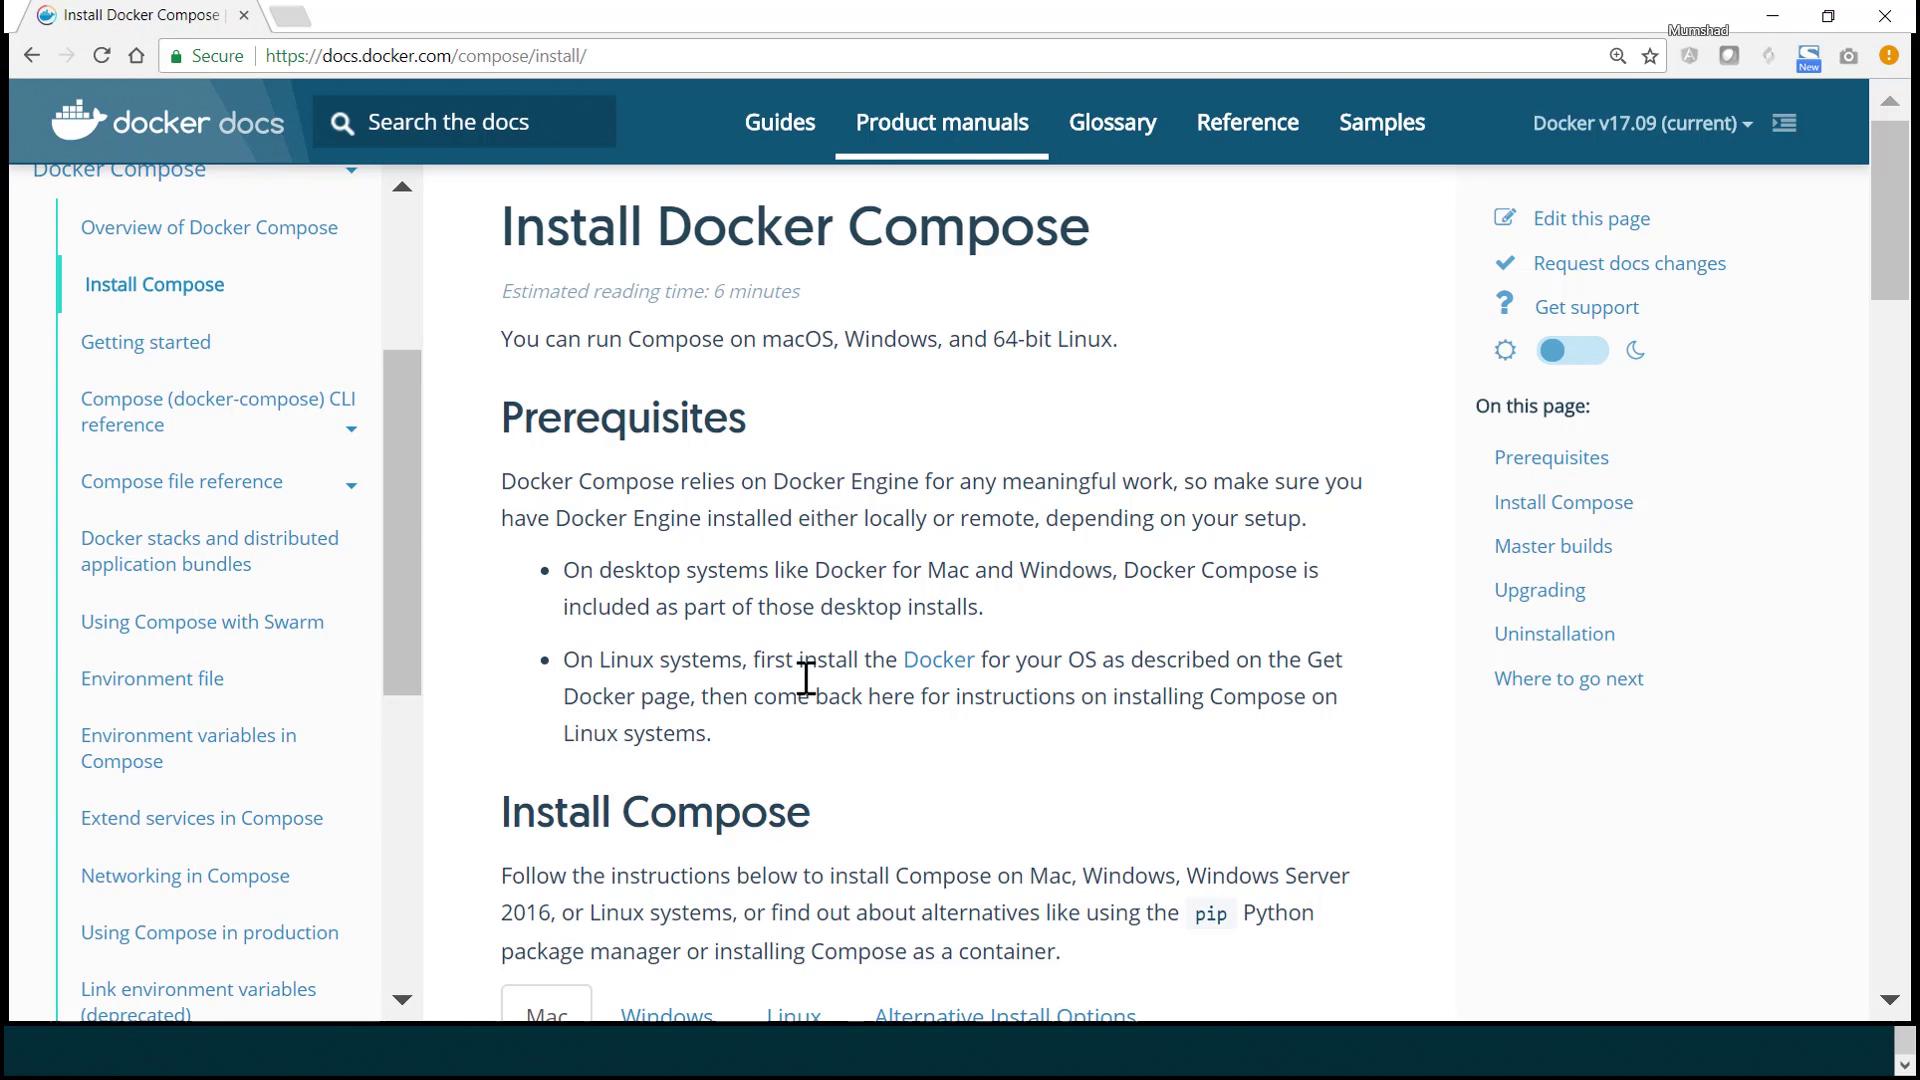The image size is (1920, 1080).
Task: Jump to Uninstallation section link
Action: tap(1554, 634)
